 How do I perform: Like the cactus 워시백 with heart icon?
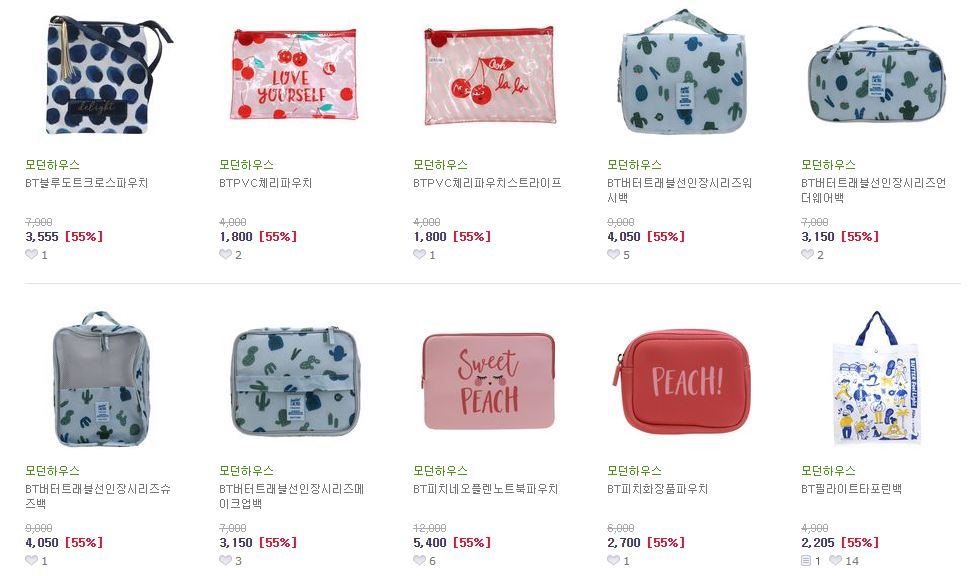613,254
